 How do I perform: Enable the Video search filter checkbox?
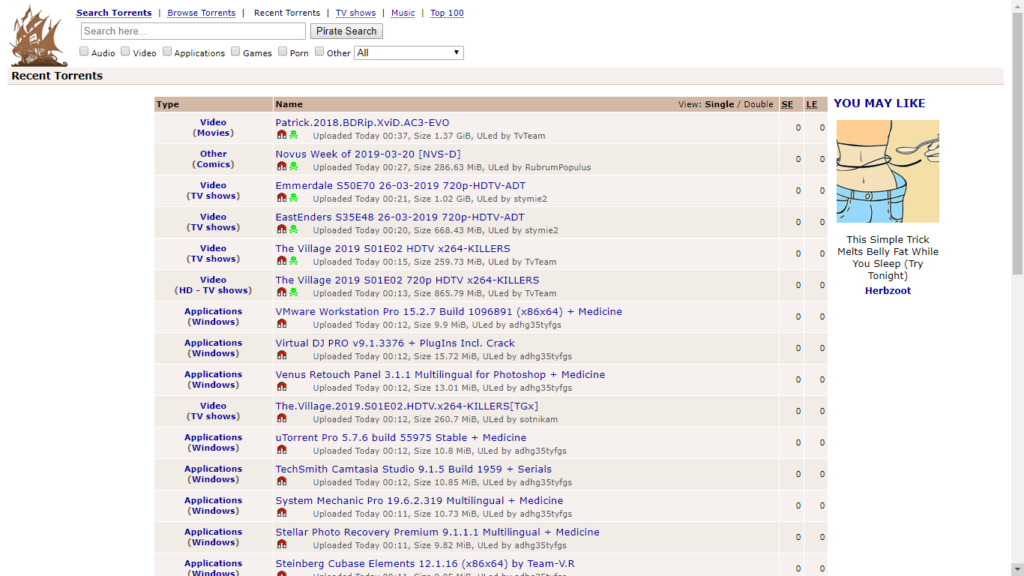point(125,51)
